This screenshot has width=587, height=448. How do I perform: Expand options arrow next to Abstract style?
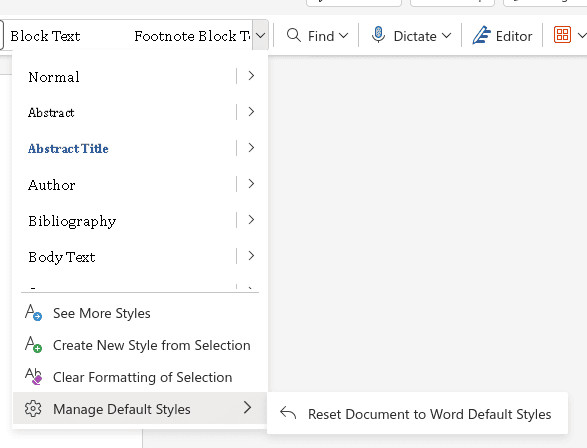coord(251,112)
